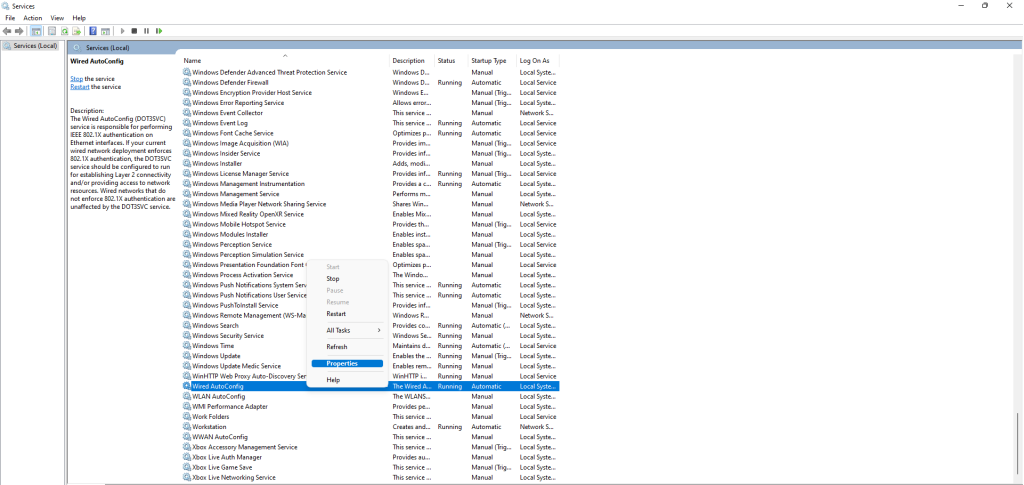The height and width of the screenshot is (485, 1024).
Task: Click gear icon beside WLAN AutoConfig
Action: point(187,397)
